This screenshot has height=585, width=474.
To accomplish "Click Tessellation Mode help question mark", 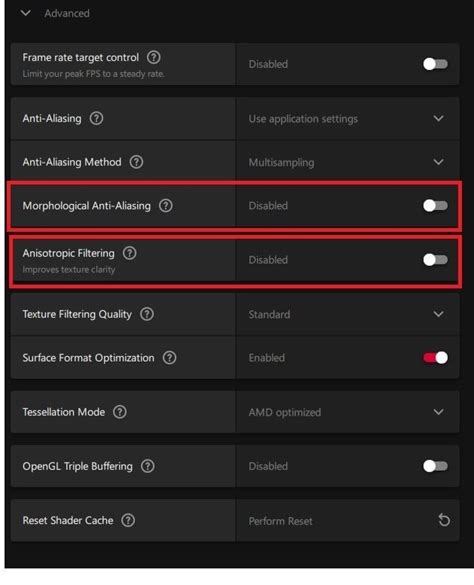I will tap(120, 412).
